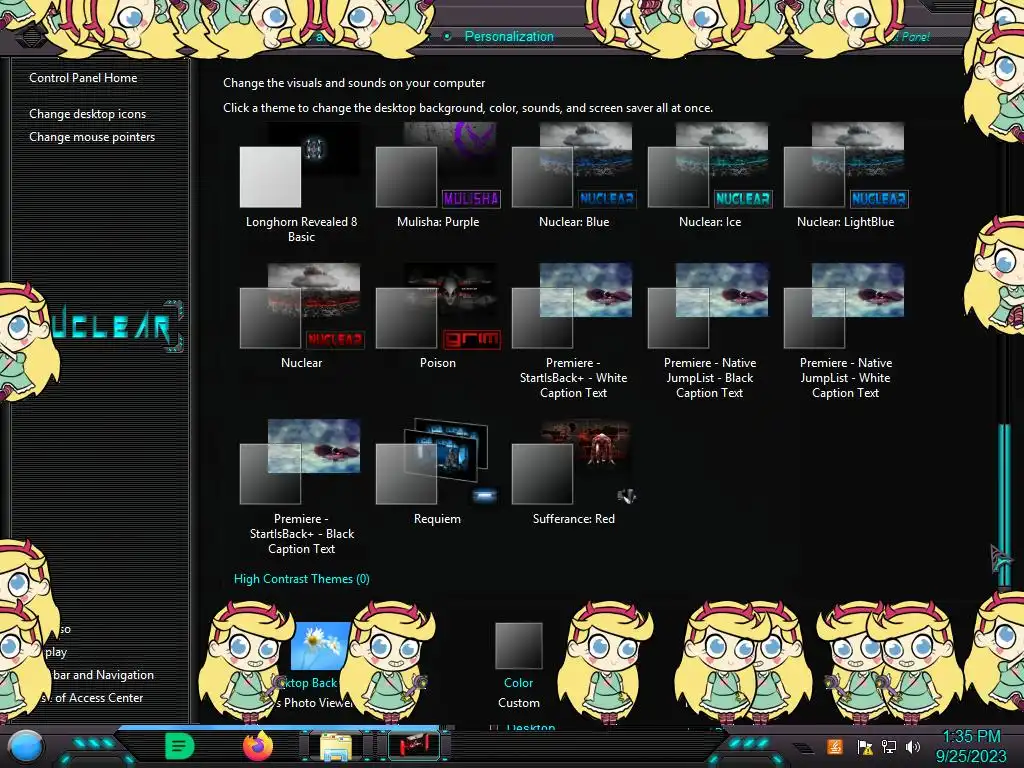
Task: Apply the Sufferance: Red theme
Action: (573, 473)
